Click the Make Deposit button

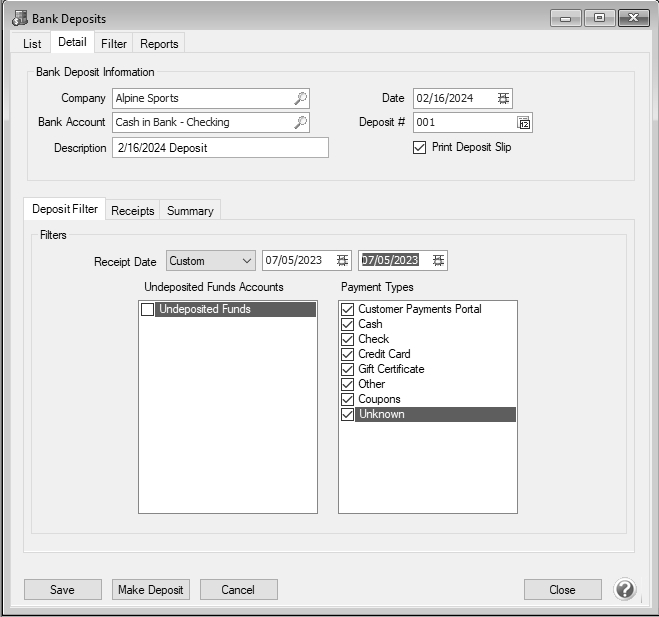(x=151, y=590)
